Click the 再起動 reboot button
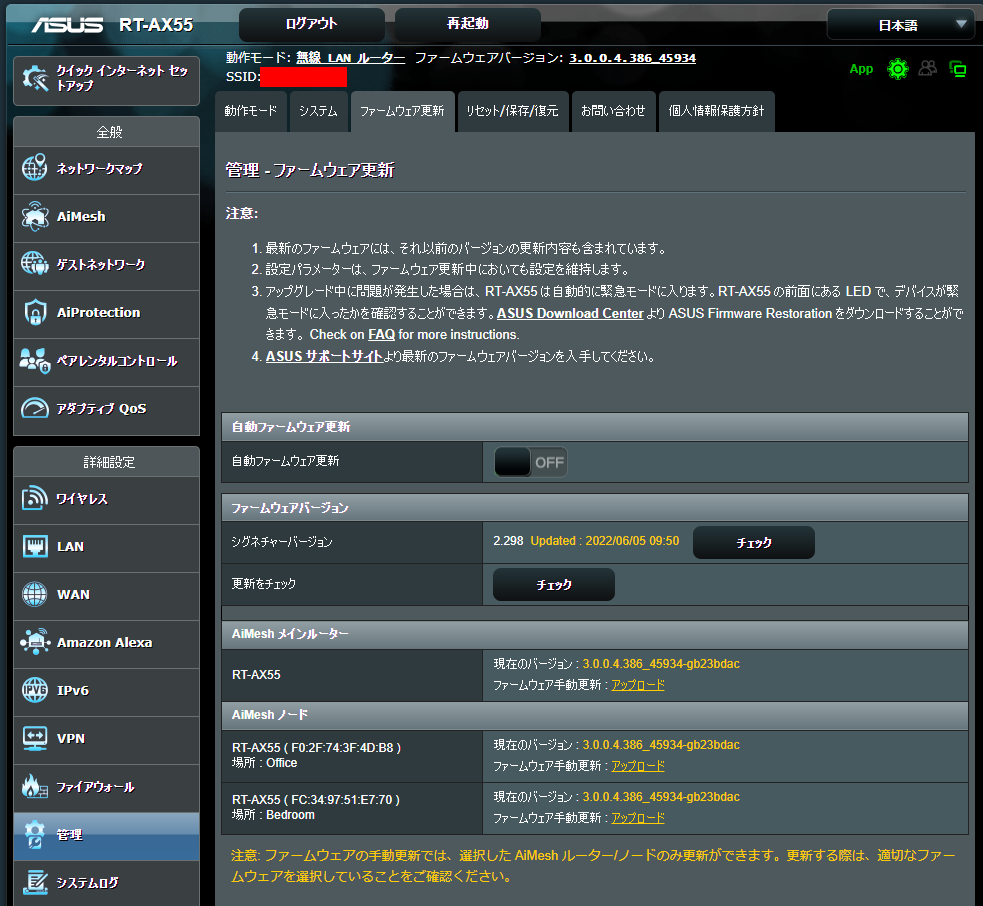Screen dimensions: 983x906 click(x=468, y=24)
